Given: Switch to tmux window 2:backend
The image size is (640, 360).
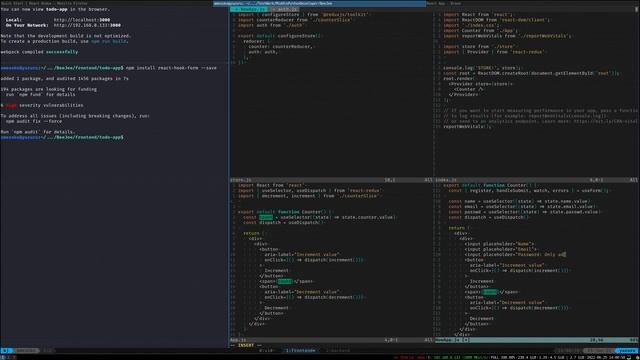Looking at the screenshot, I should 338,351.
